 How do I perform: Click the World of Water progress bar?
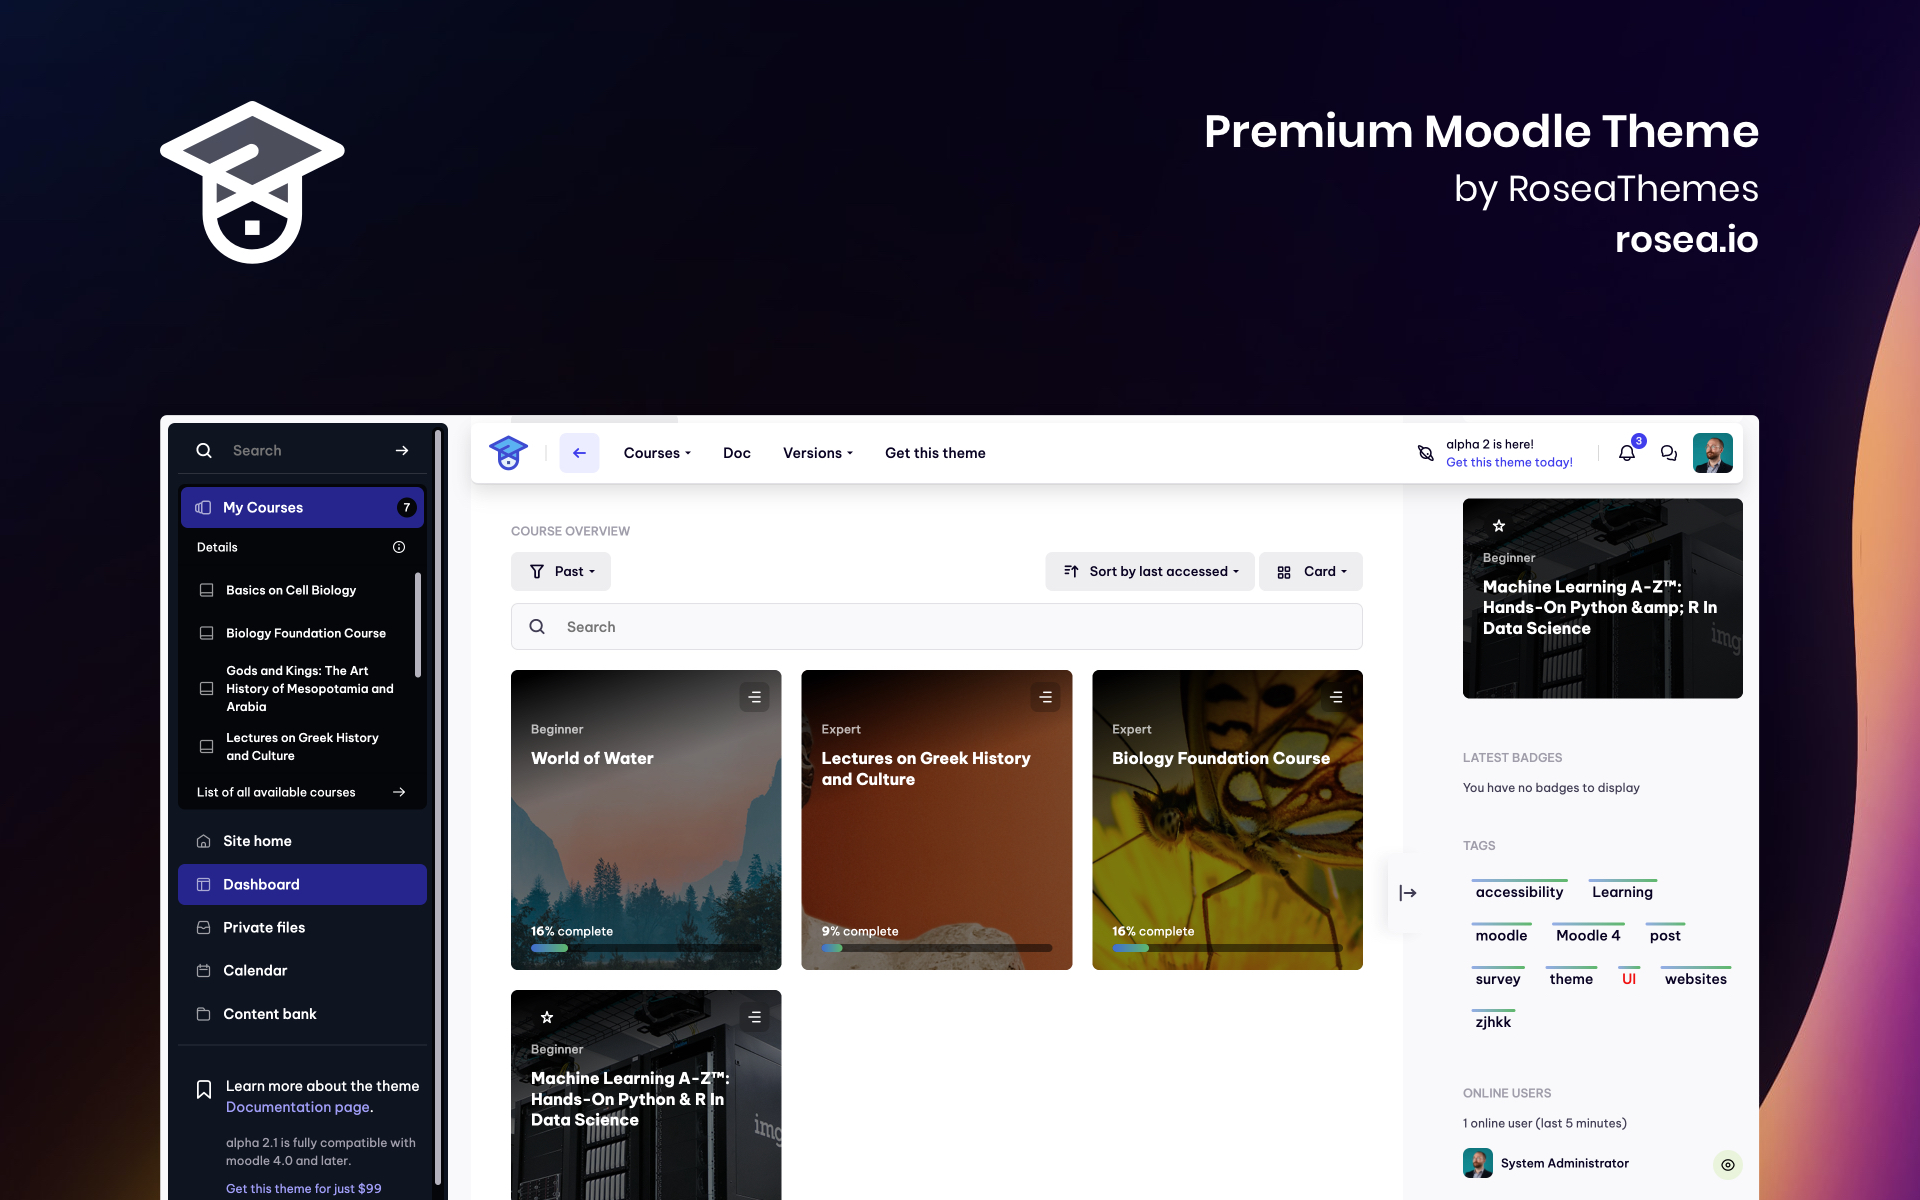[x=646, y=947]
